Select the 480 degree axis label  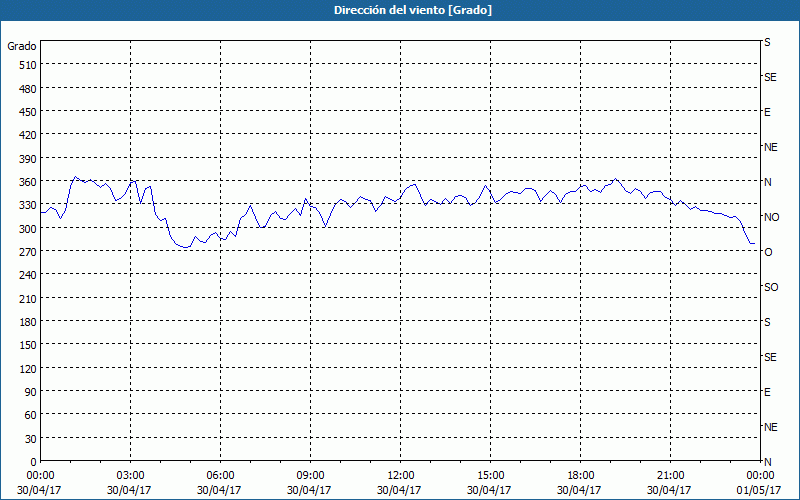(28, 89)
